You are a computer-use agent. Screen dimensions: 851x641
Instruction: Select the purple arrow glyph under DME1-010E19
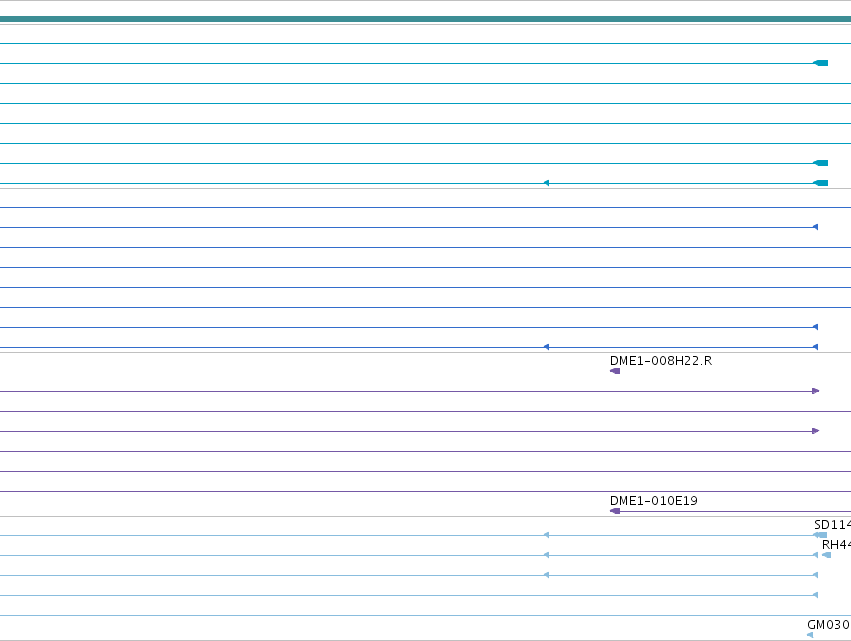coord(615,511)
